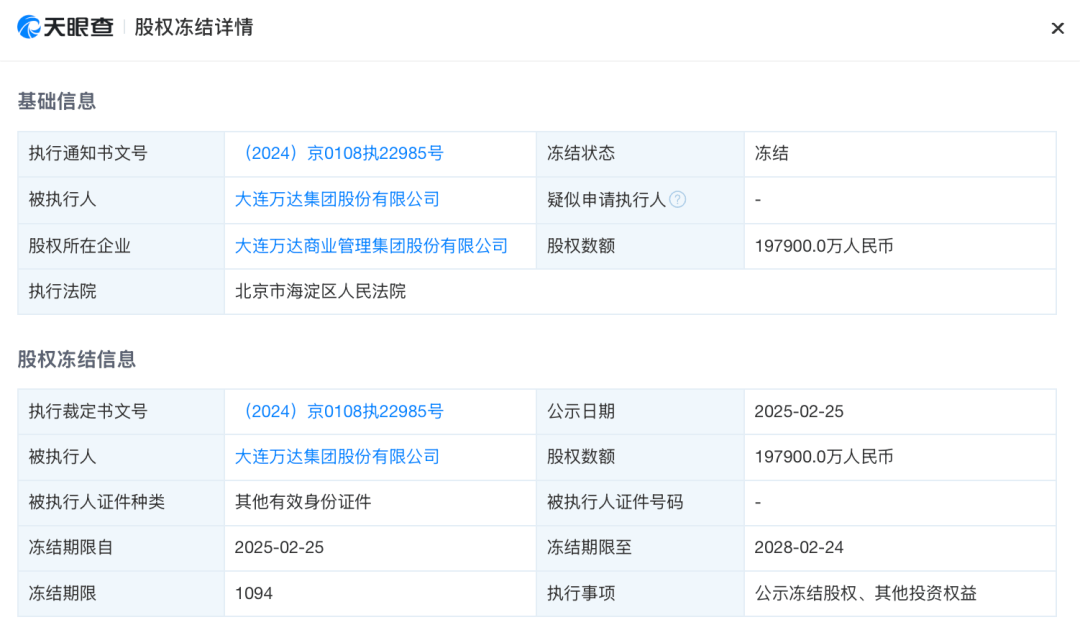Click the 天眼查 brand text
This screenshot has height=630, width=1080.
point(79,28)
